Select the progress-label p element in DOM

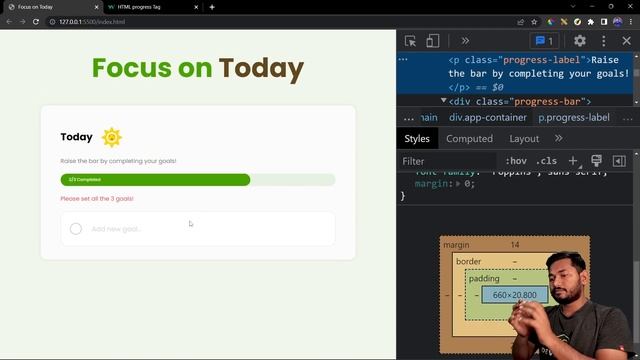tap(515, 73)
